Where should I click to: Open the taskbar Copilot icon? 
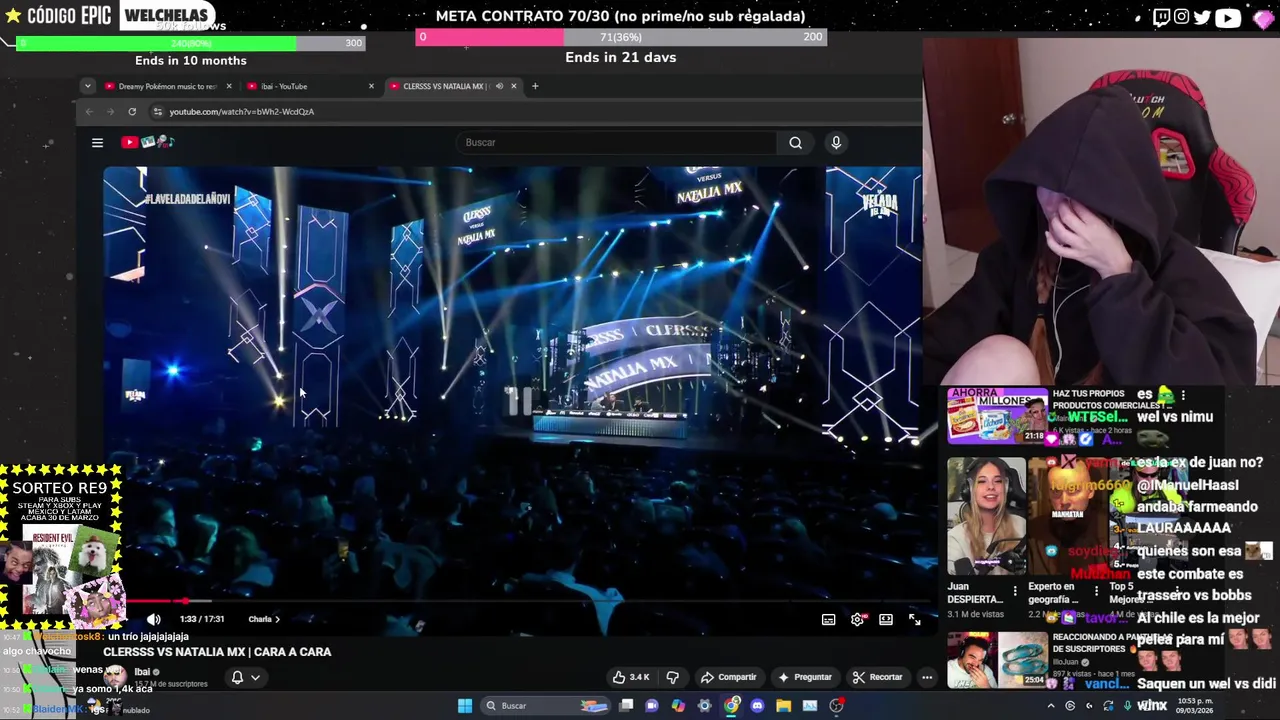click(679, 706)
